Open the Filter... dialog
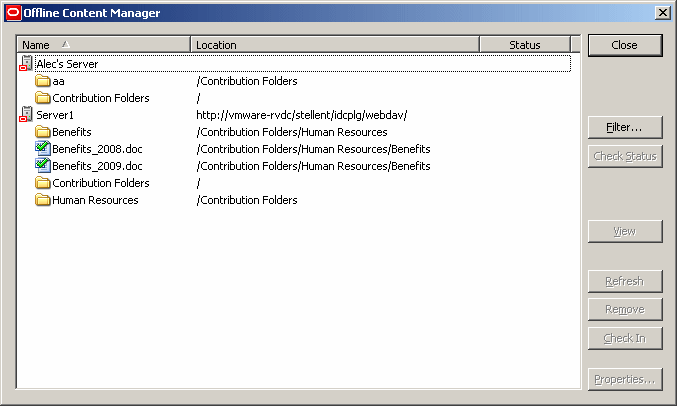This screenshot has height=406, width=677. 624,128
